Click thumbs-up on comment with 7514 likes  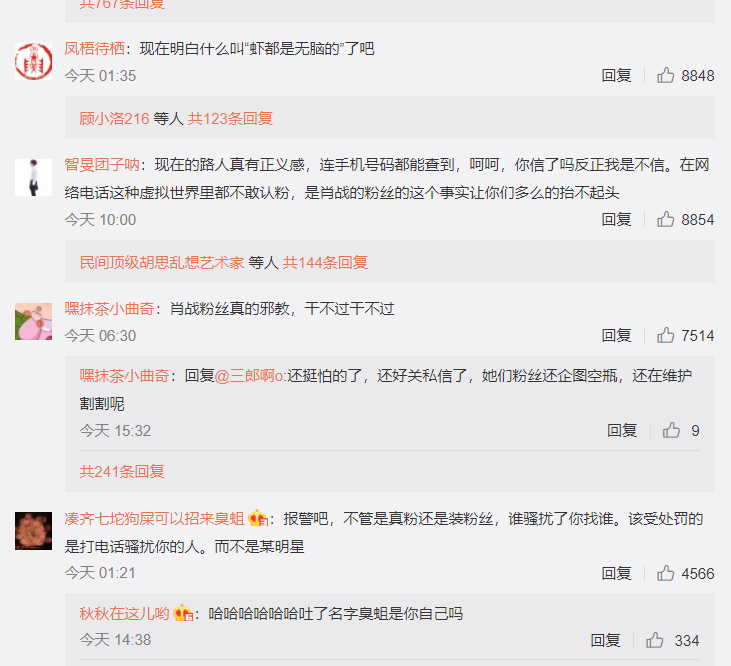click(x=665, y=335)
